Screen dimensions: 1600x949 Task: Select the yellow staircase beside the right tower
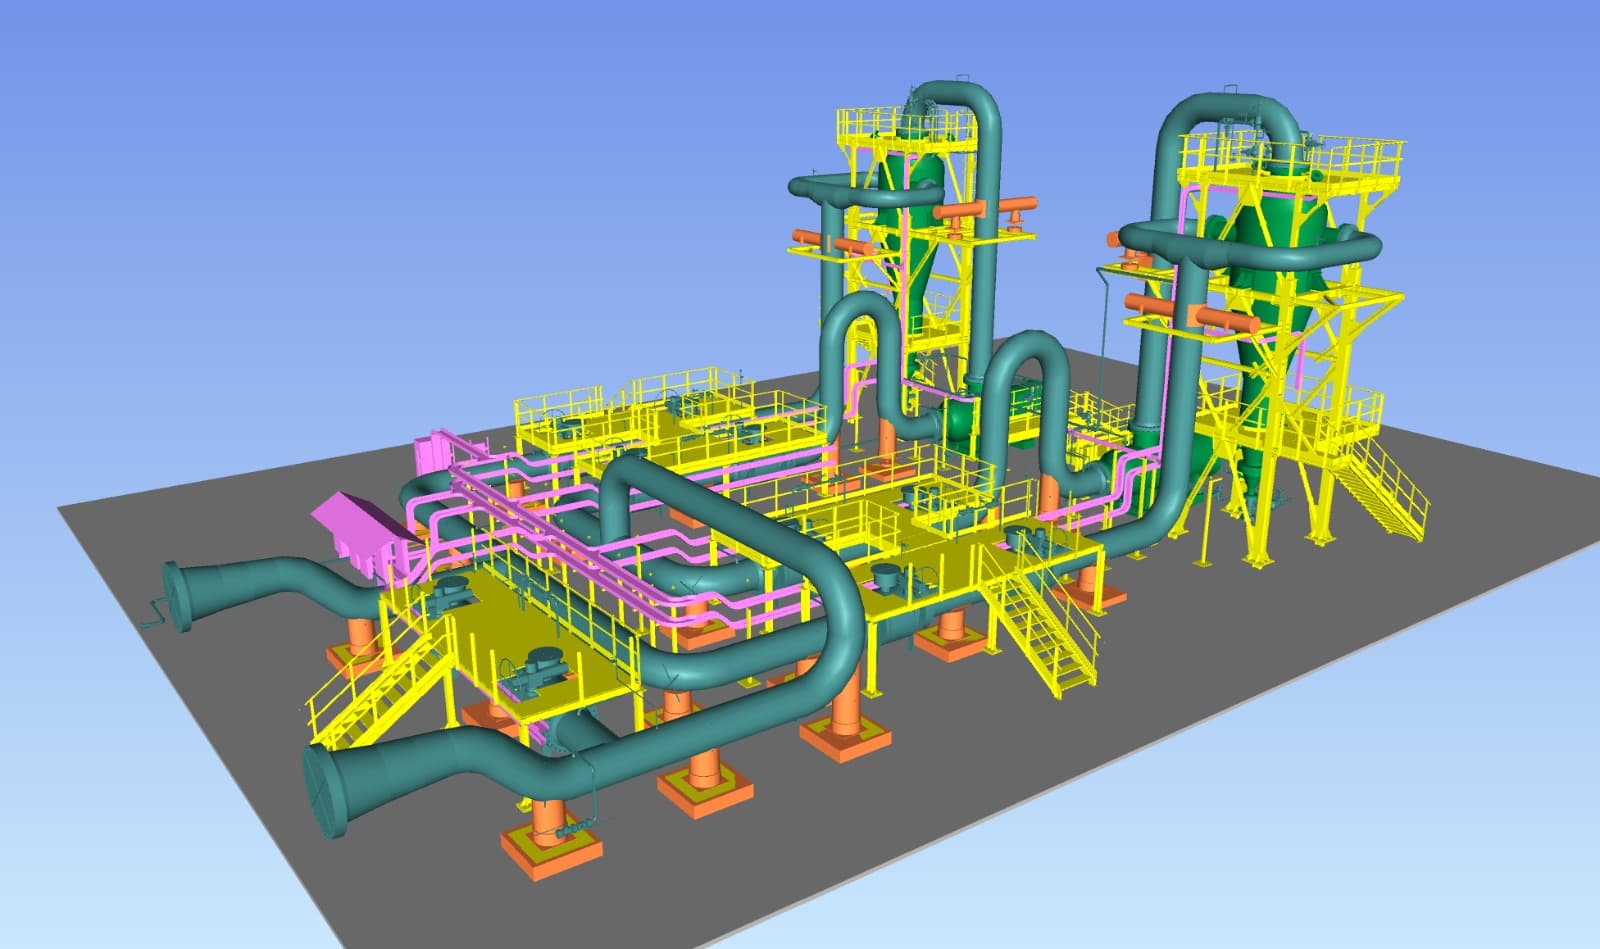(x=1383, y=487)
